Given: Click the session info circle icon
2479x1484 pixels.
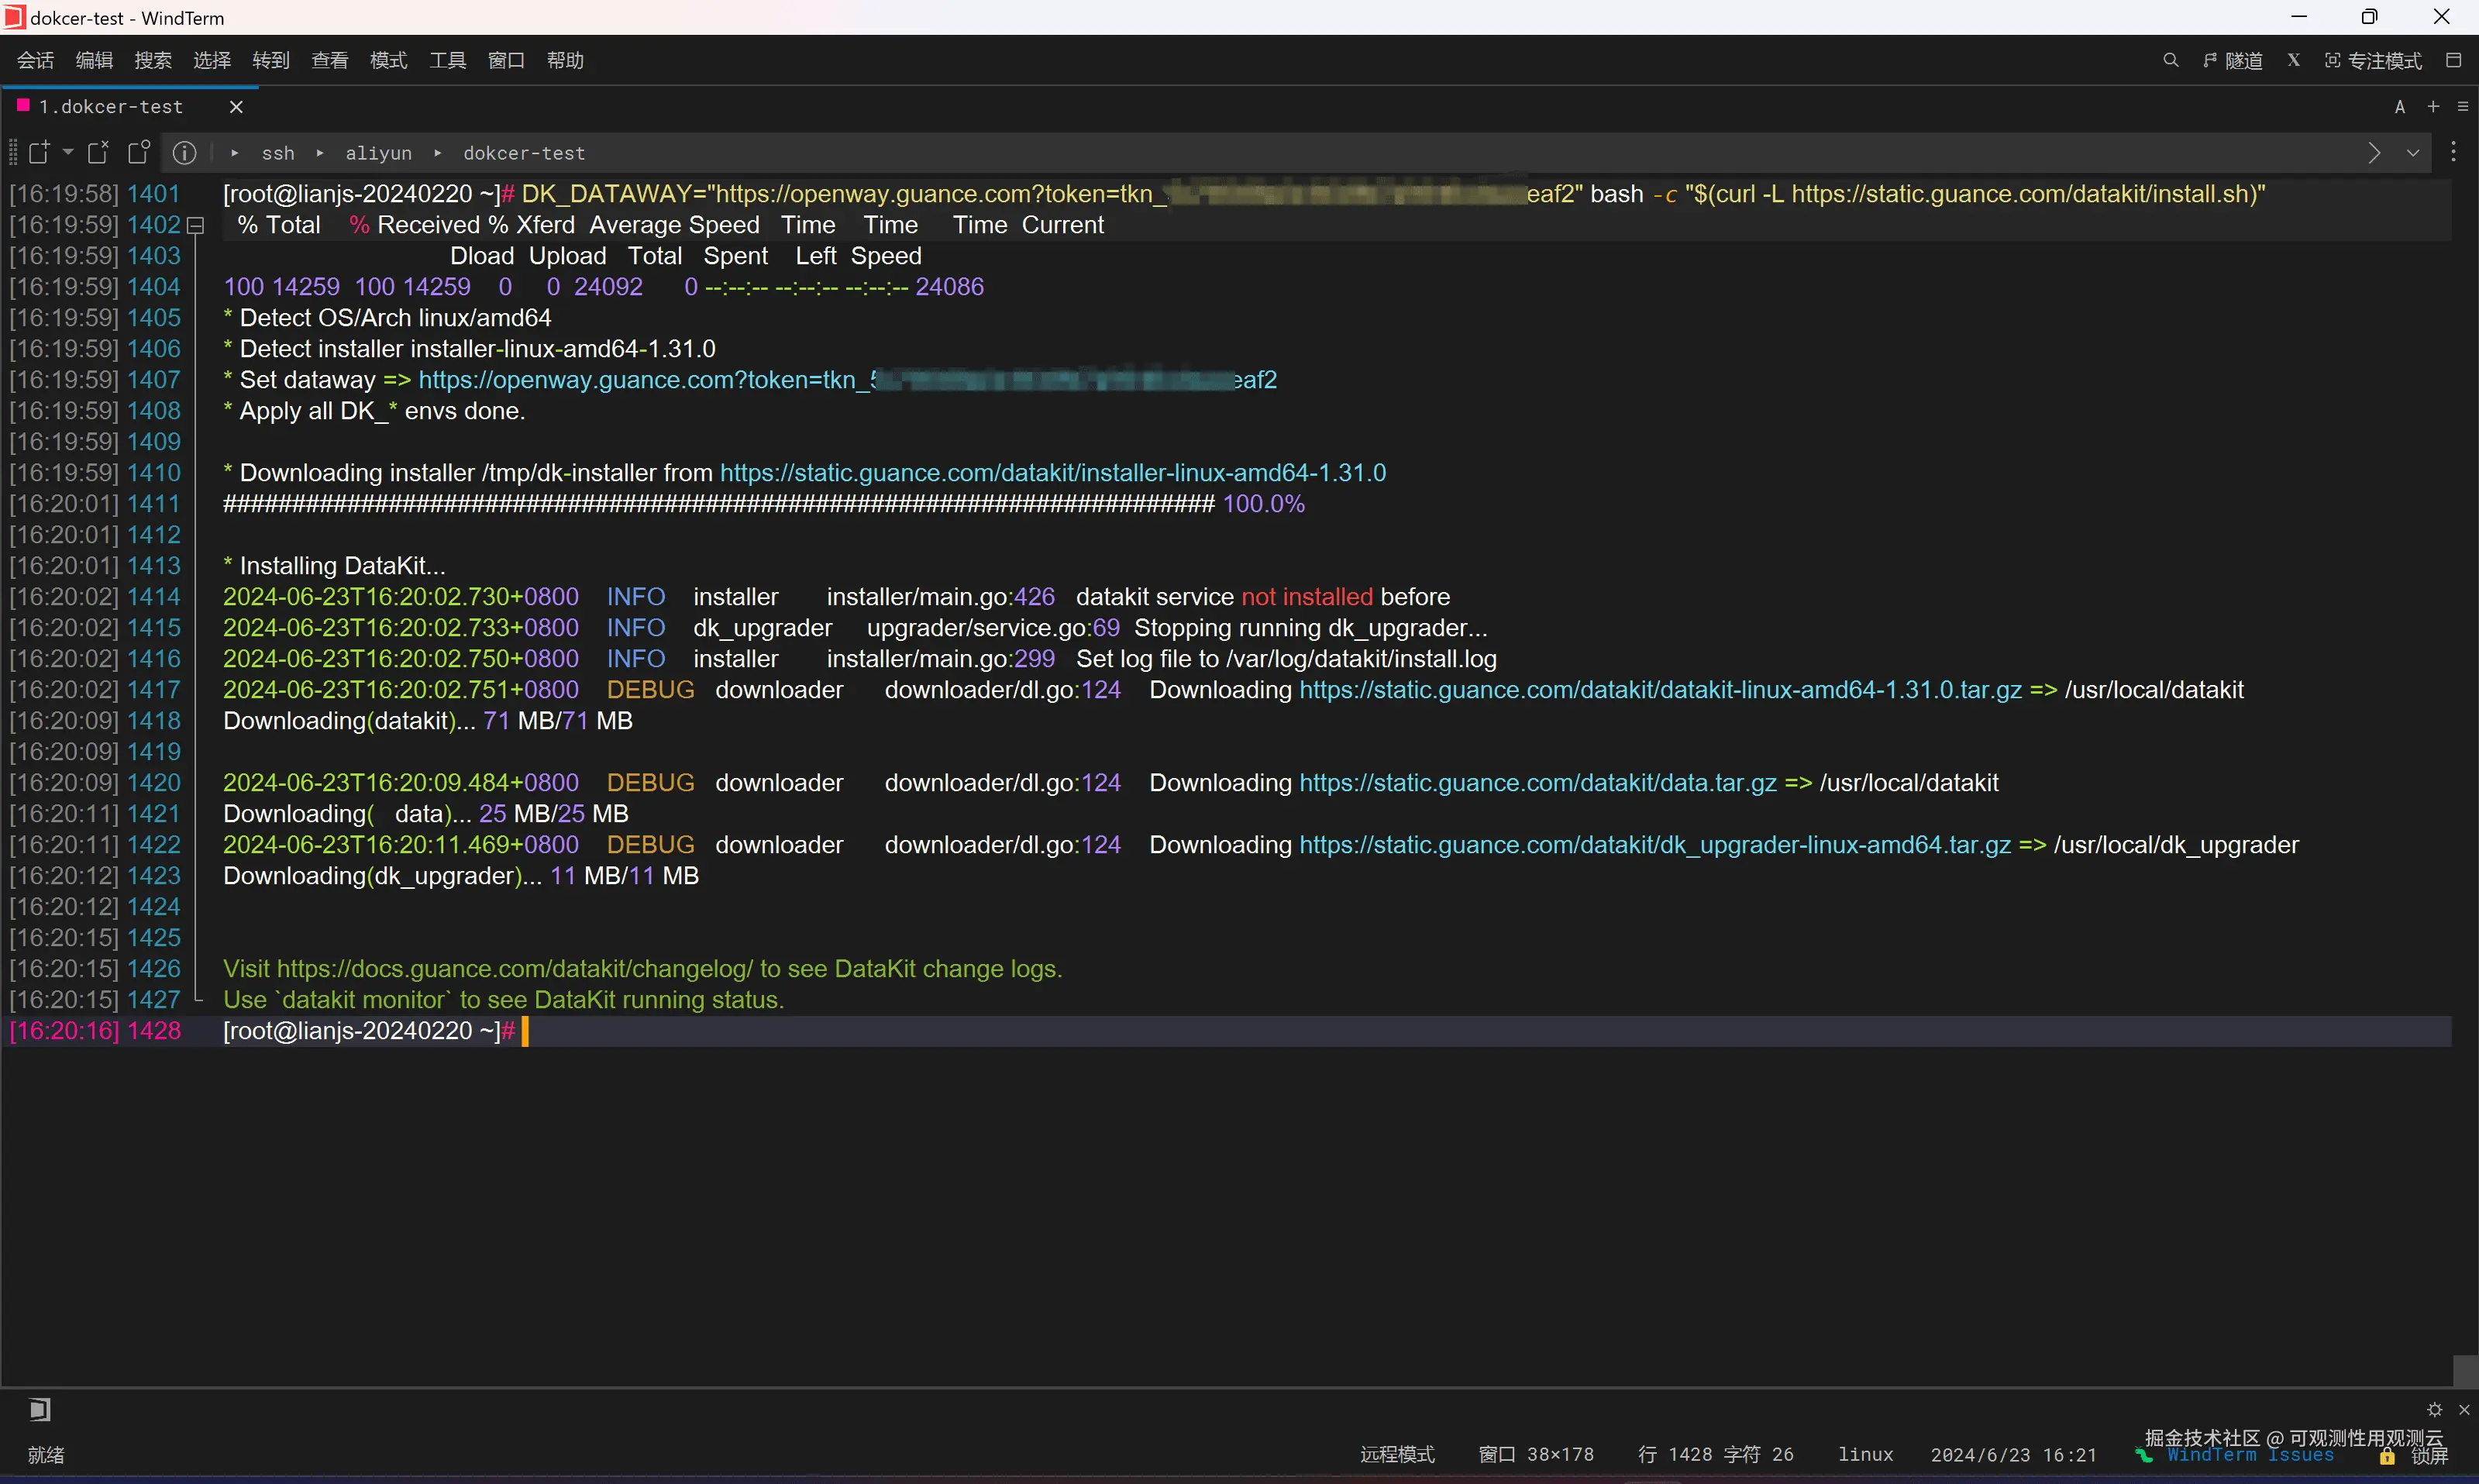Looking at the screenshot, I should pyautogui.click(x=184, y=152).
